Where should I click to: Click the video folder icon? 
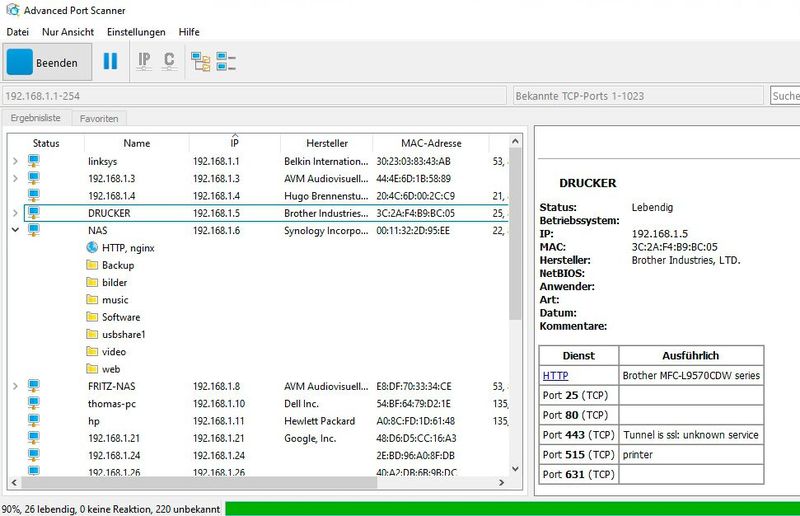[92, 352]
